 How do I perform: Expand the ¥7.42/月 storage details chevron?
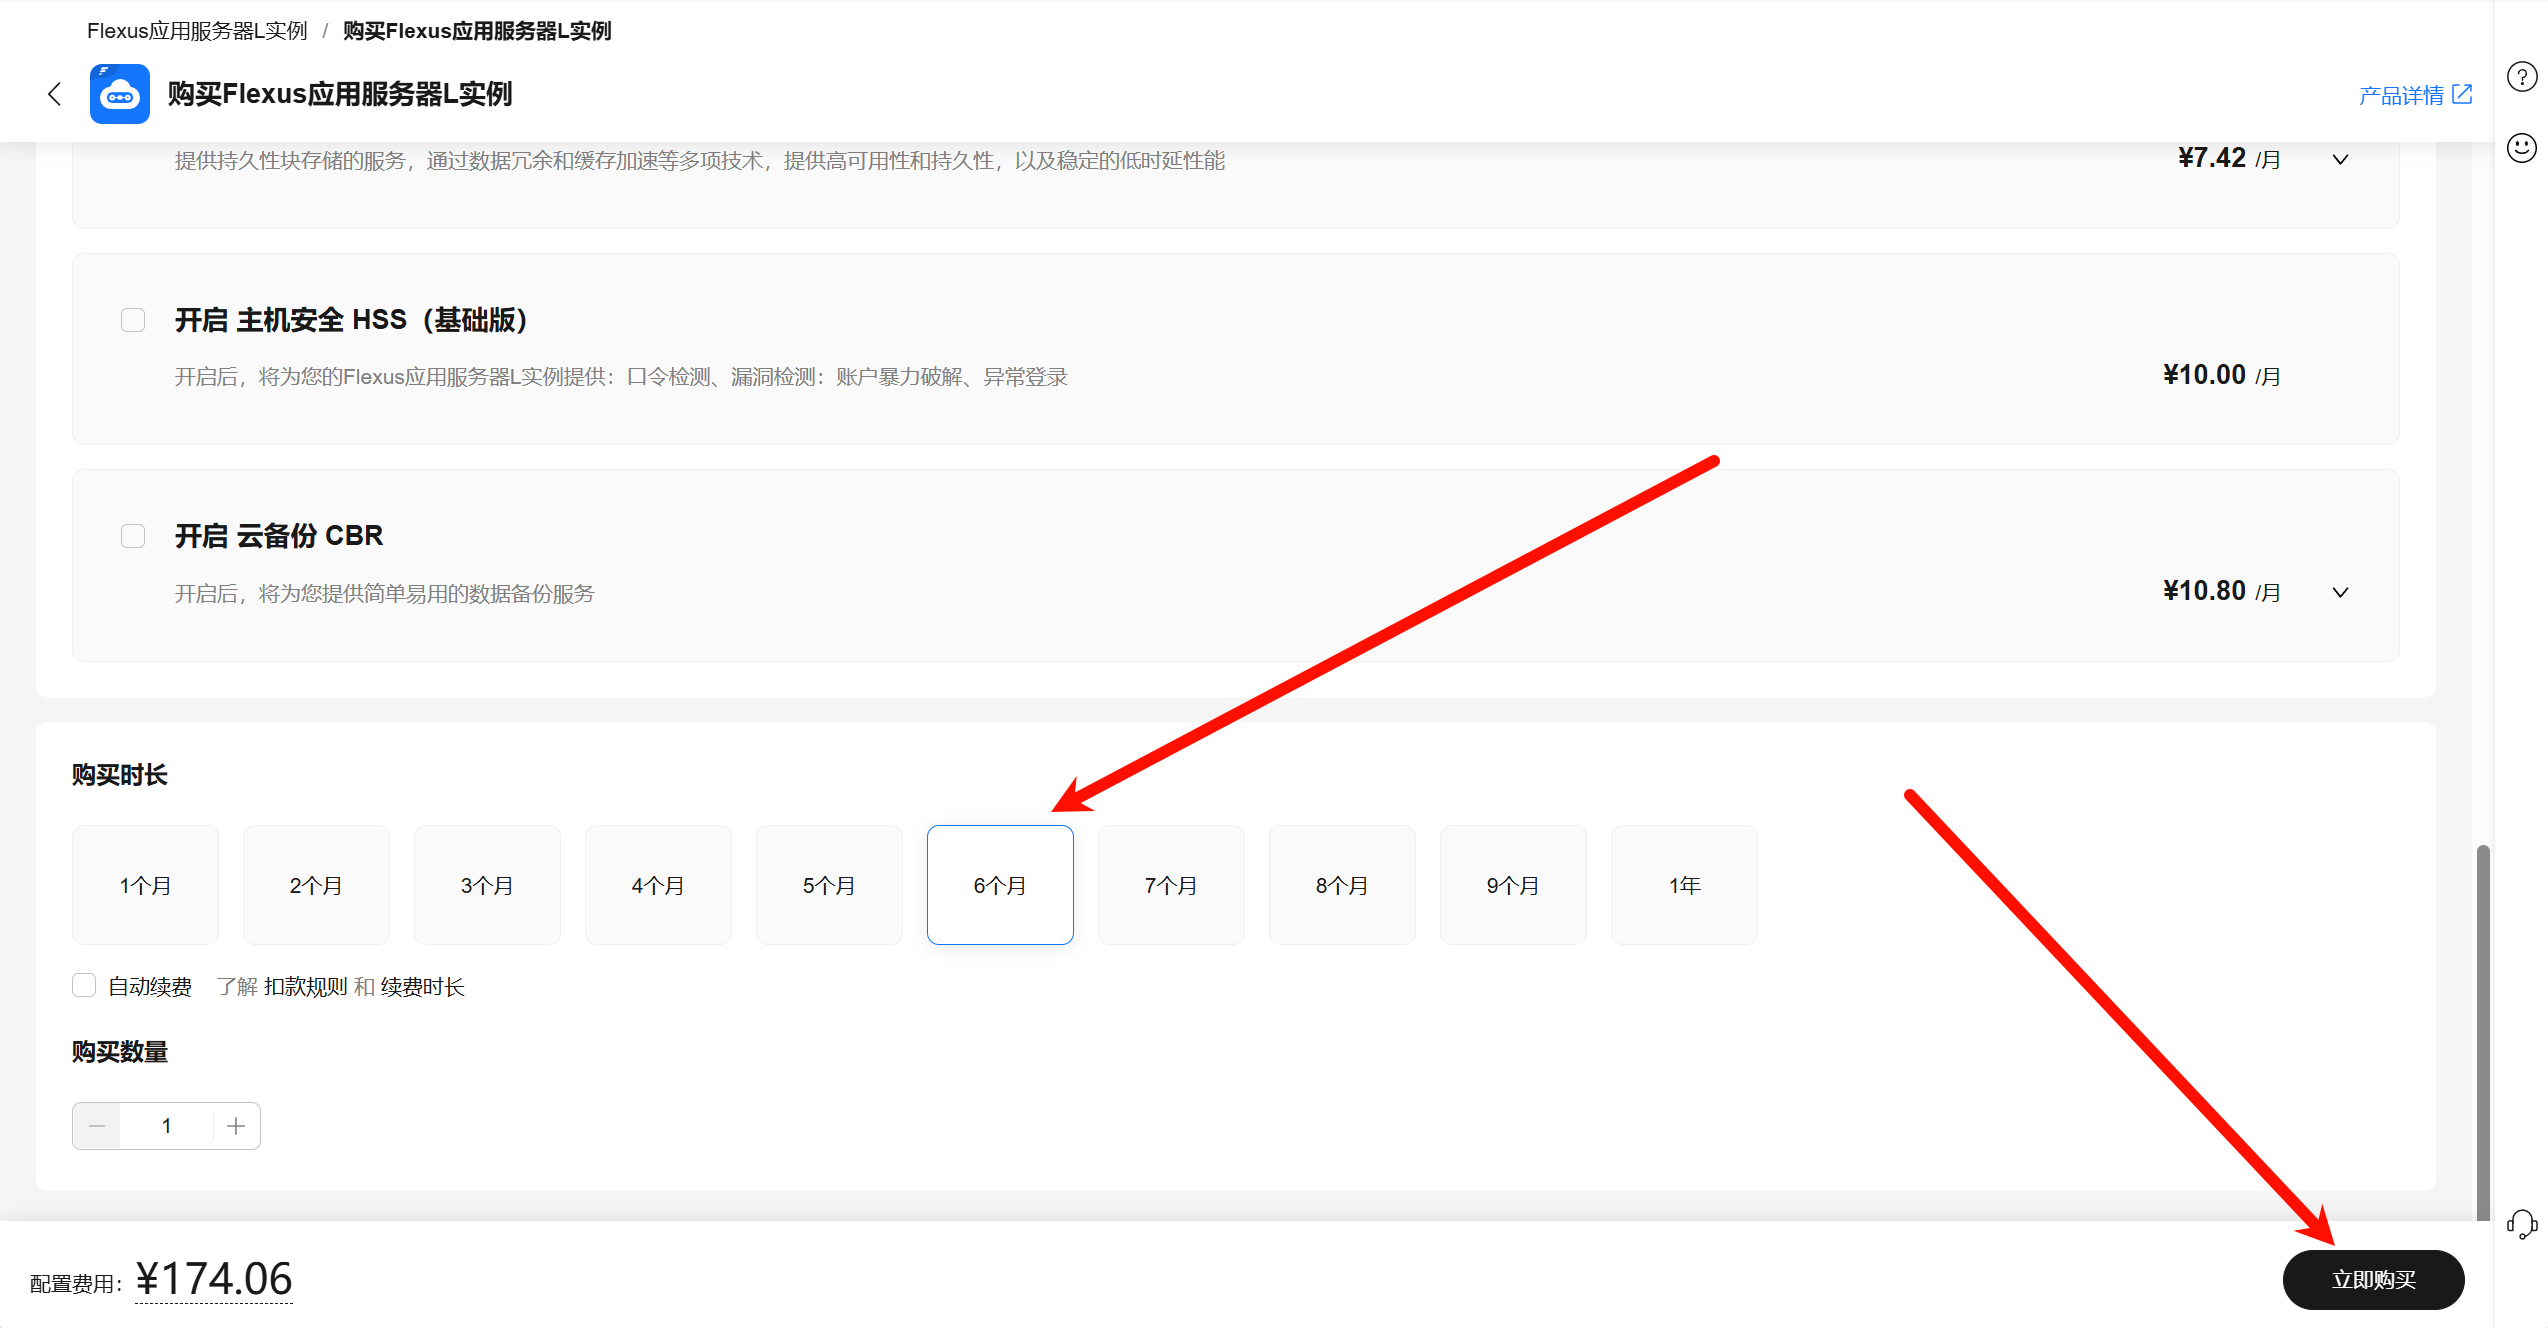2340,160
